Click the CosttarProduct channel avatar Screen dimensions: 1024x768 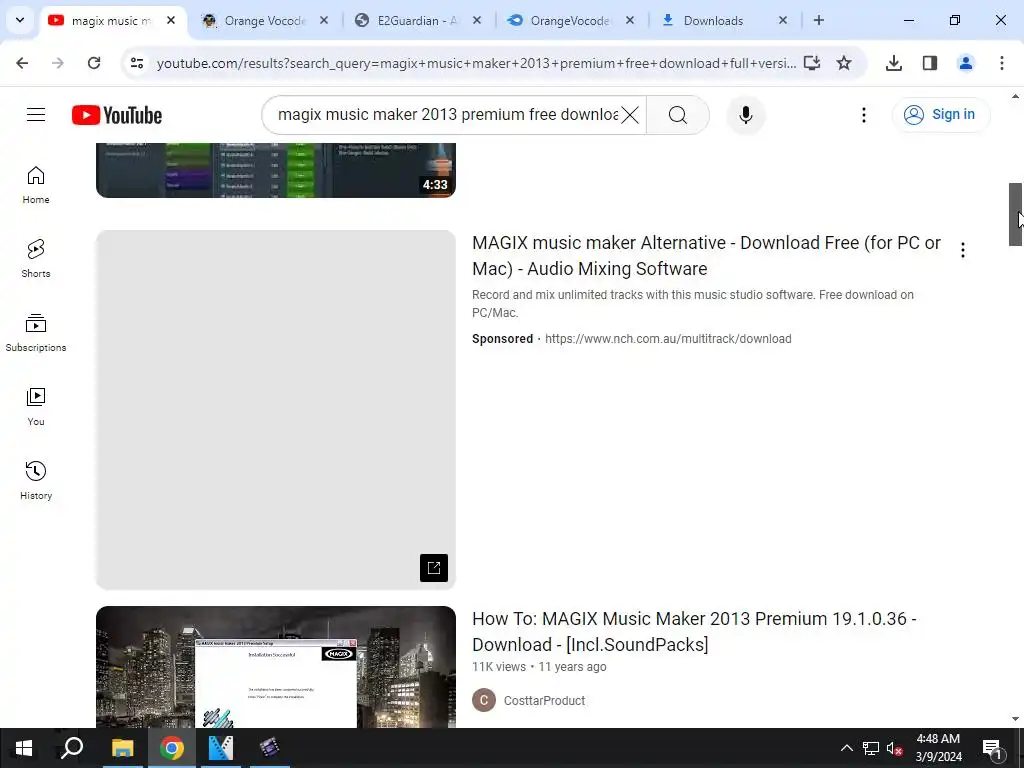pos(484,700)
